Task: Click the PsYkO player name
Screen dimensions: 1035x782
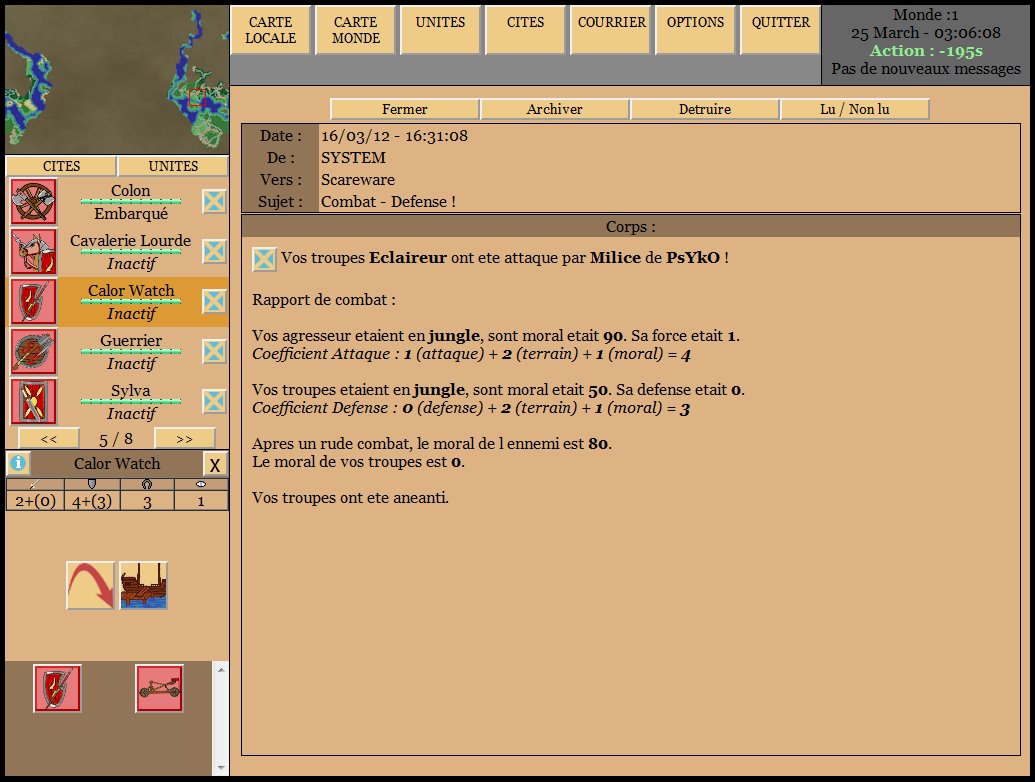Action: [692, 258]
